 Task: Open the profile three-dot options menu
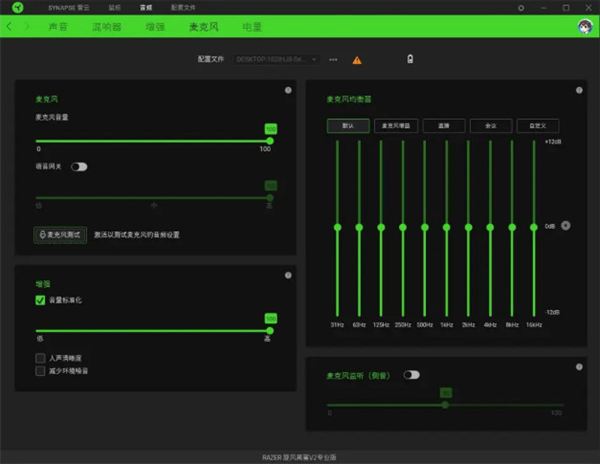point(333,60)
